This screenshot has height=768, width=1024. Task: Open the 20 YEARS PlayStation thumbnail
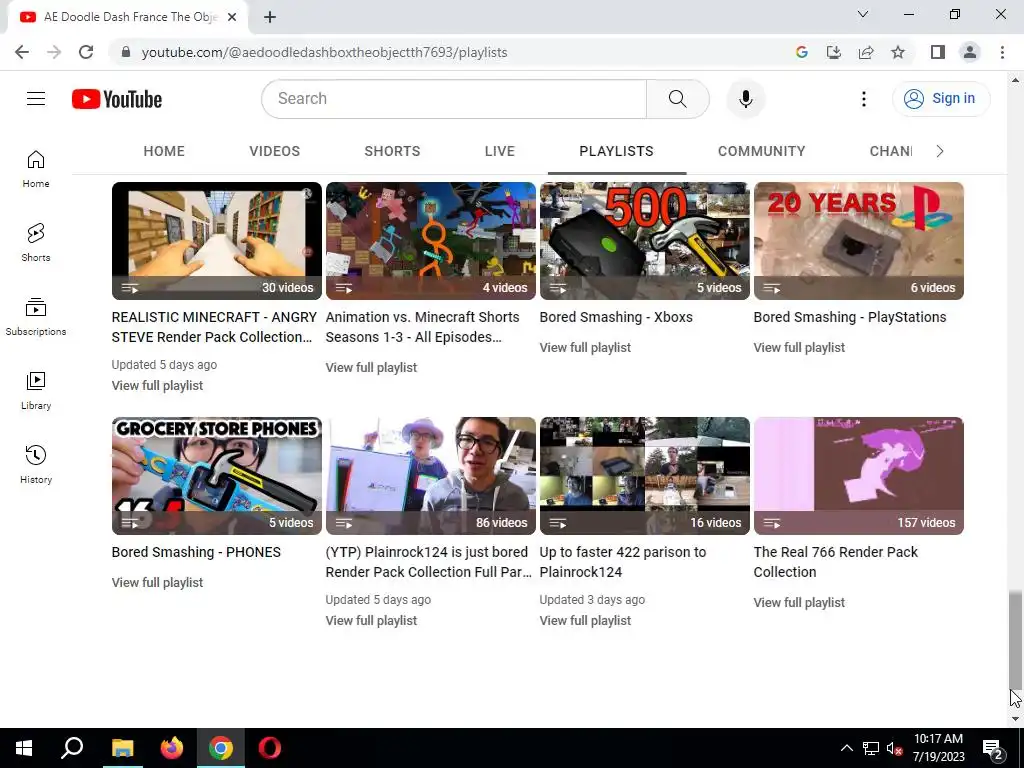click(x=859, y=241)
